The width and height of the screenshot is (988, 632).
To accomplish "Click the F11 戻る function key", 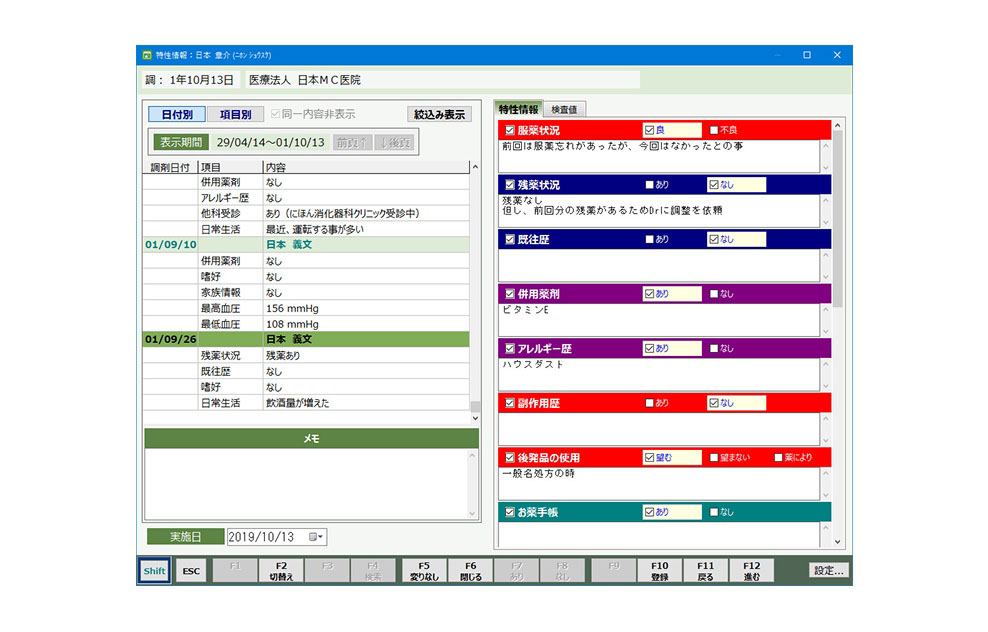I will [x=706, y=571].
